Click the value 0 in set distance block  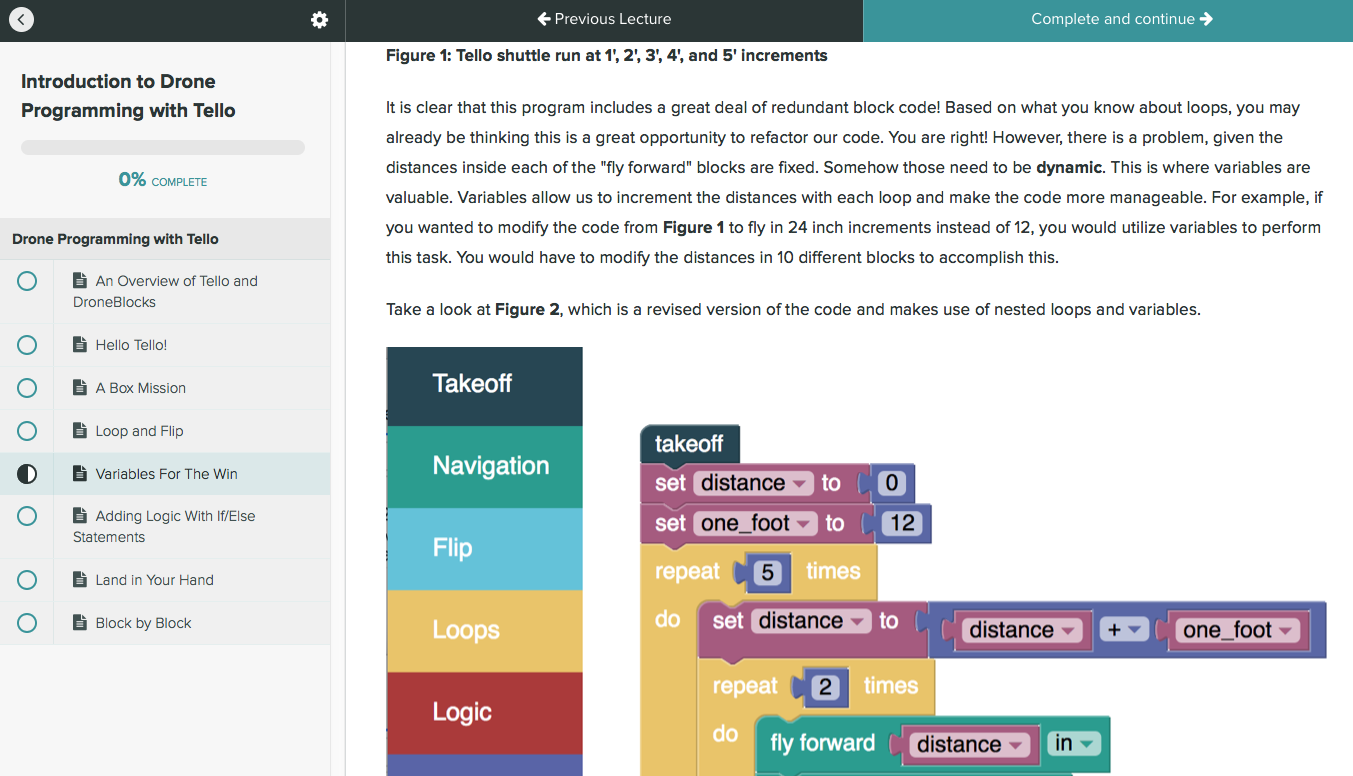pyautogui.click(x=892, y=483)
